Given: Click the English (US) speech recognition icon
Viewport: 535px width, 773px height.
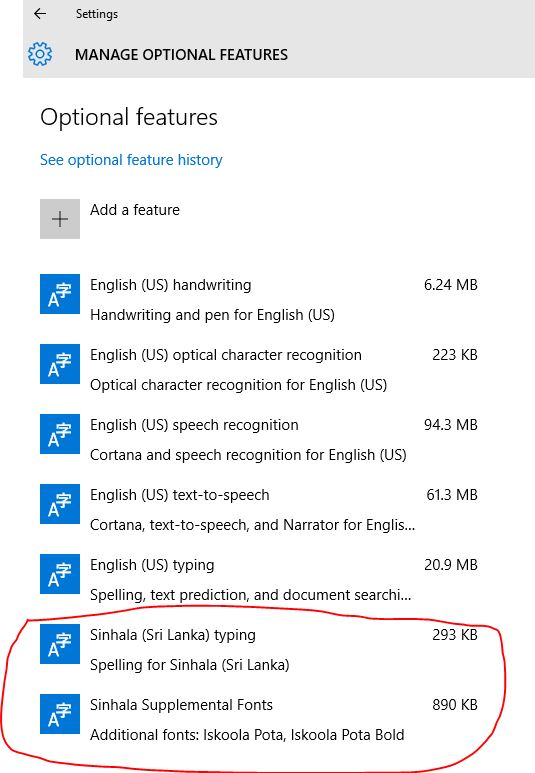Looking at the screenshot, I should pos(60,434).
